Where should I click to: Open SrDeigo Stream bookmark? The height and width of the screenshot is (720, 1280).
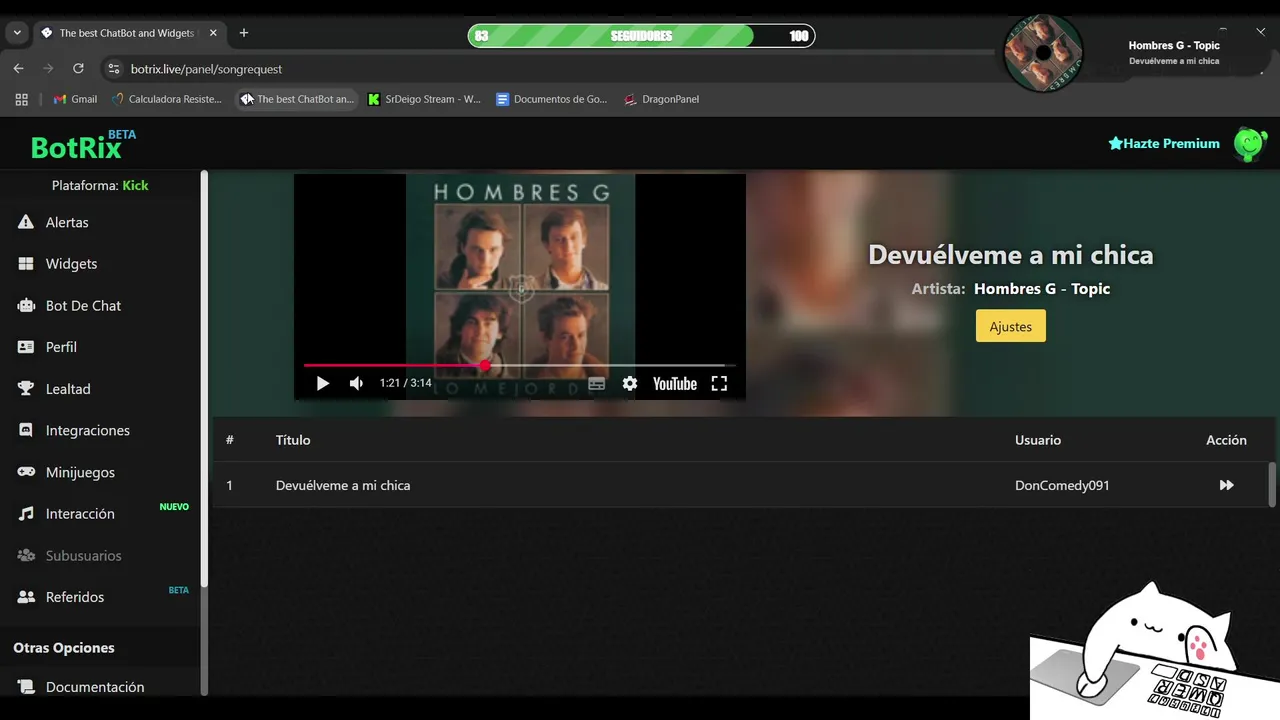[x=424, y=99]
